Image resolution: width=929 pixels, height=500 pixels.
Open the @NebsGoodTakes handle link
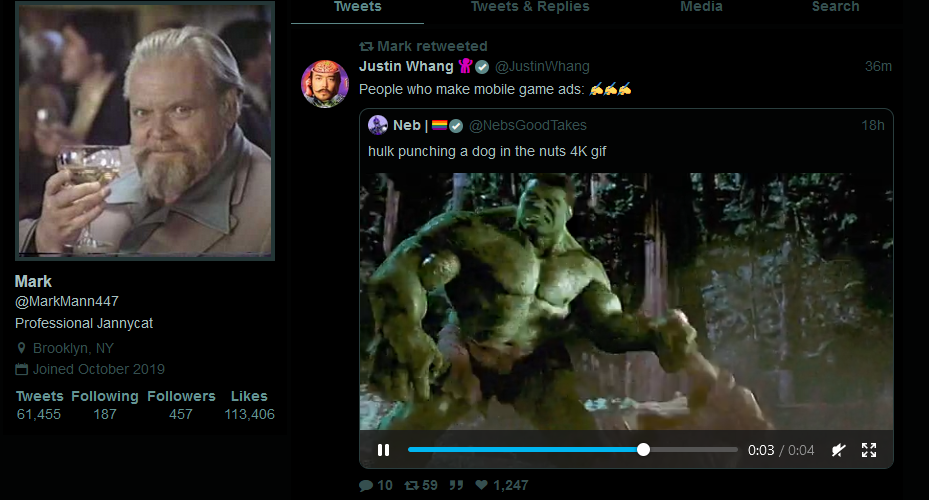[528, 125]
